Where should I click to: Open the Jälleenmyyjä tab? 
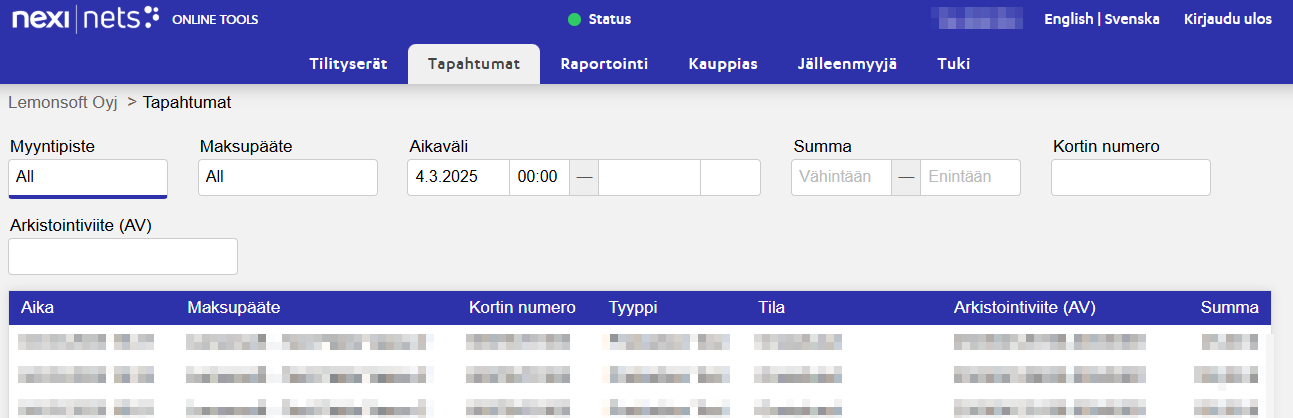(x=847, y=64)
